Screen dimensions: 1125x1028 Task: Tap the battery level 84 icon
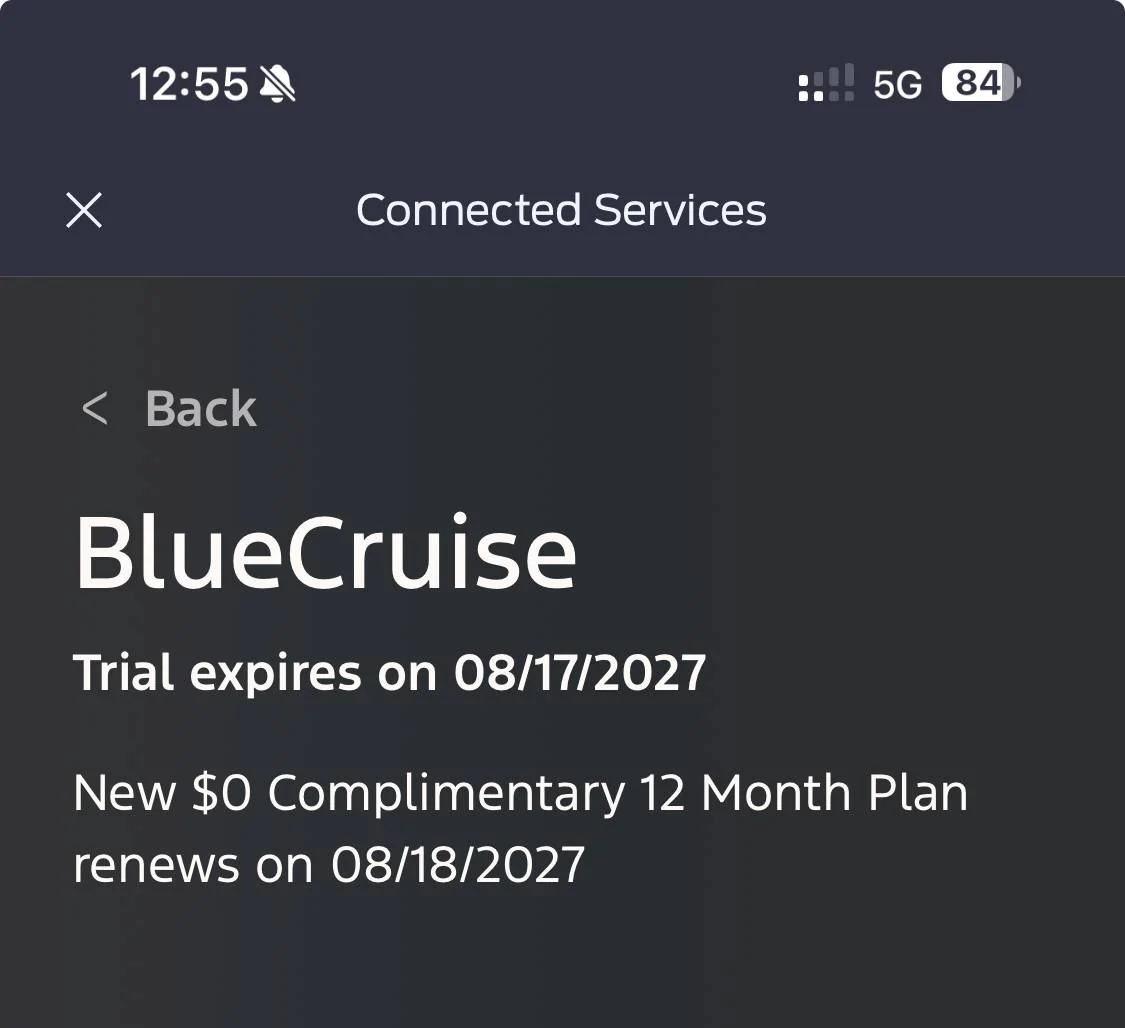tap(980, 83)
